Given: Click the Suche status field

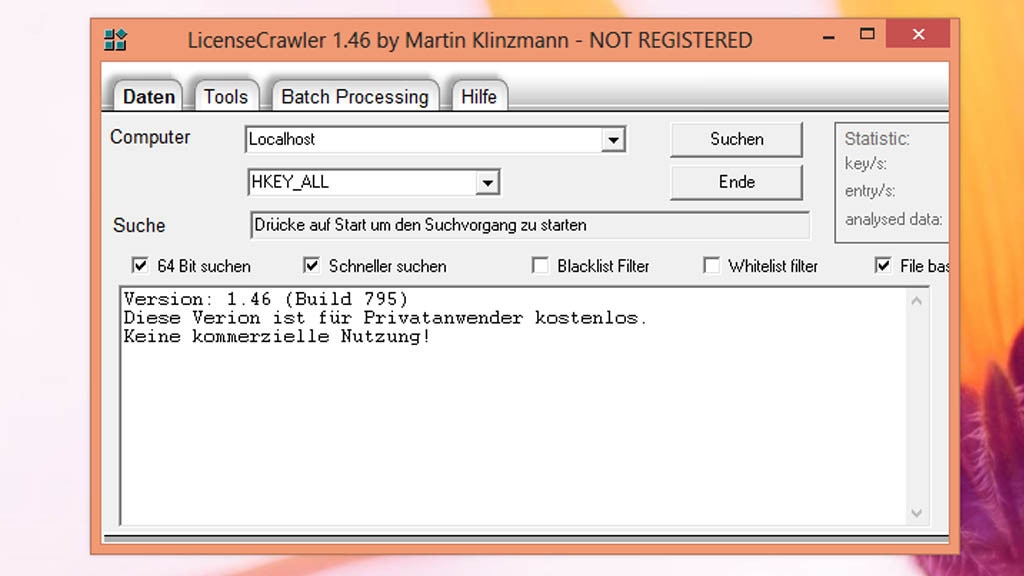Looking at the screenshot, I should point(530,225).
